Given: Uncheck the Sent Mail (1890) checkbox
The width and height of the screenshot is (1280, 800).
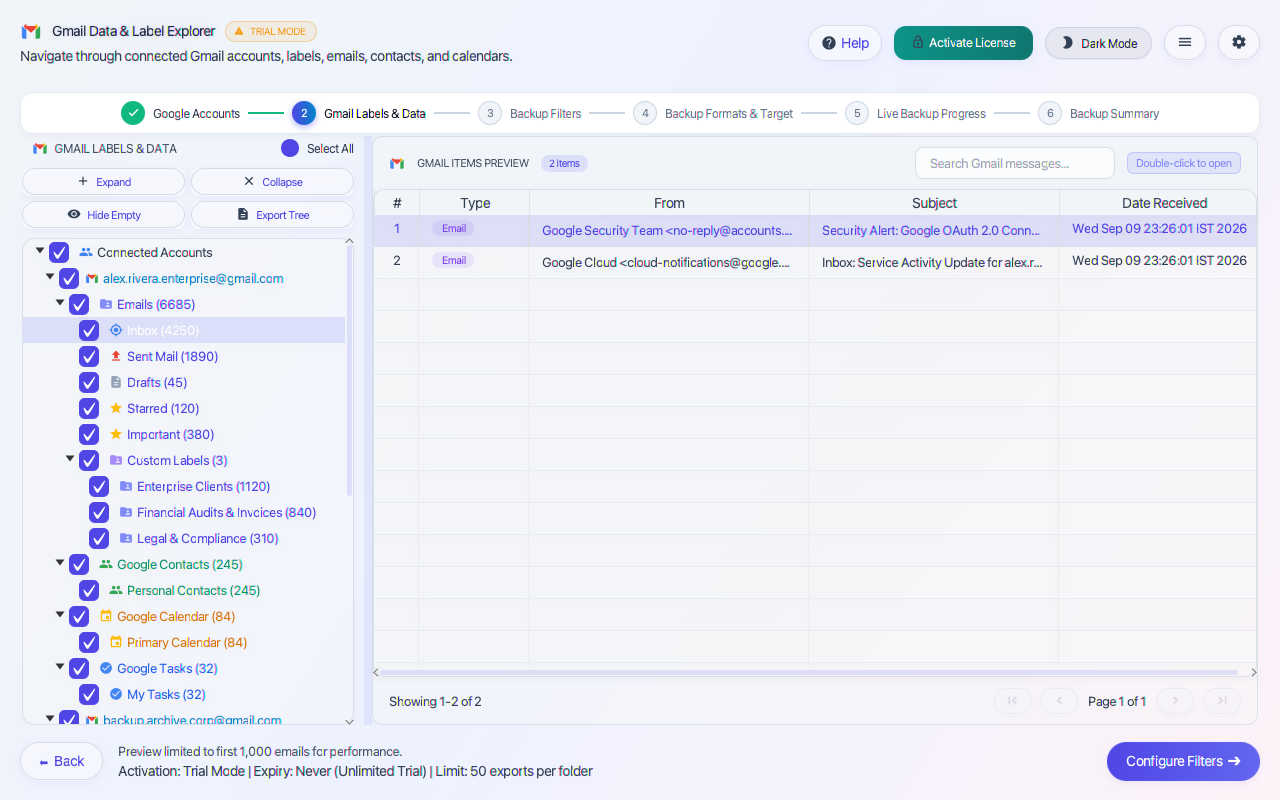Looking at the screenshot, I should pyautogui.click(x=89, y=356).
